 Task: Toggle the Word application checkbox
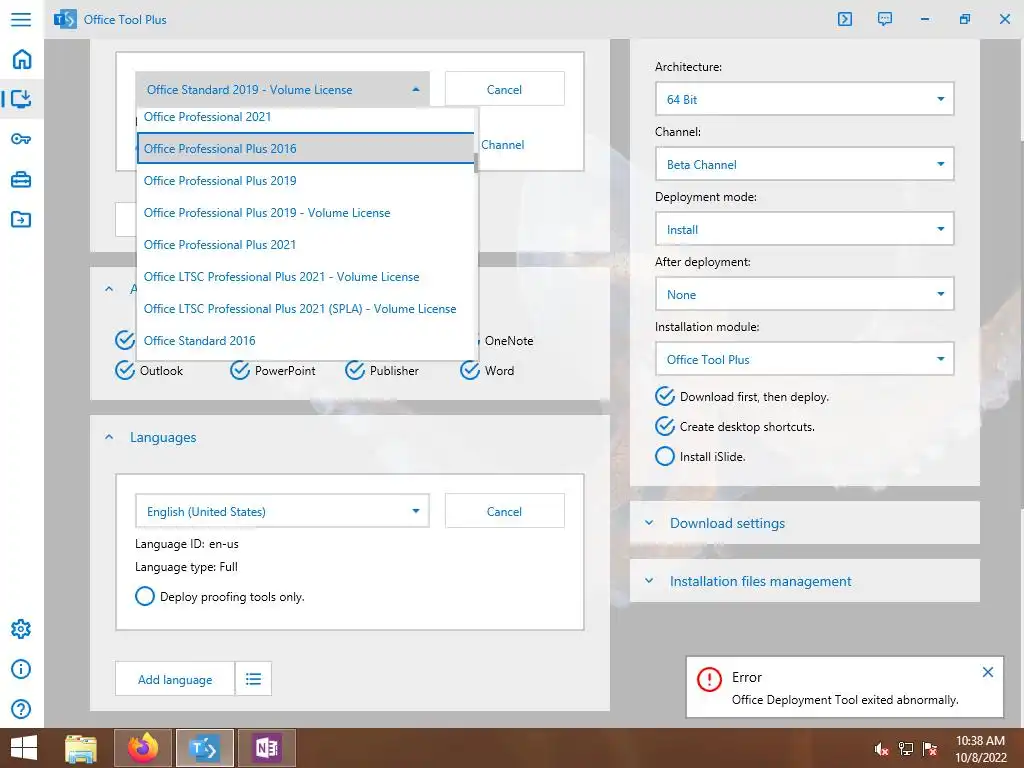point(470,370)
